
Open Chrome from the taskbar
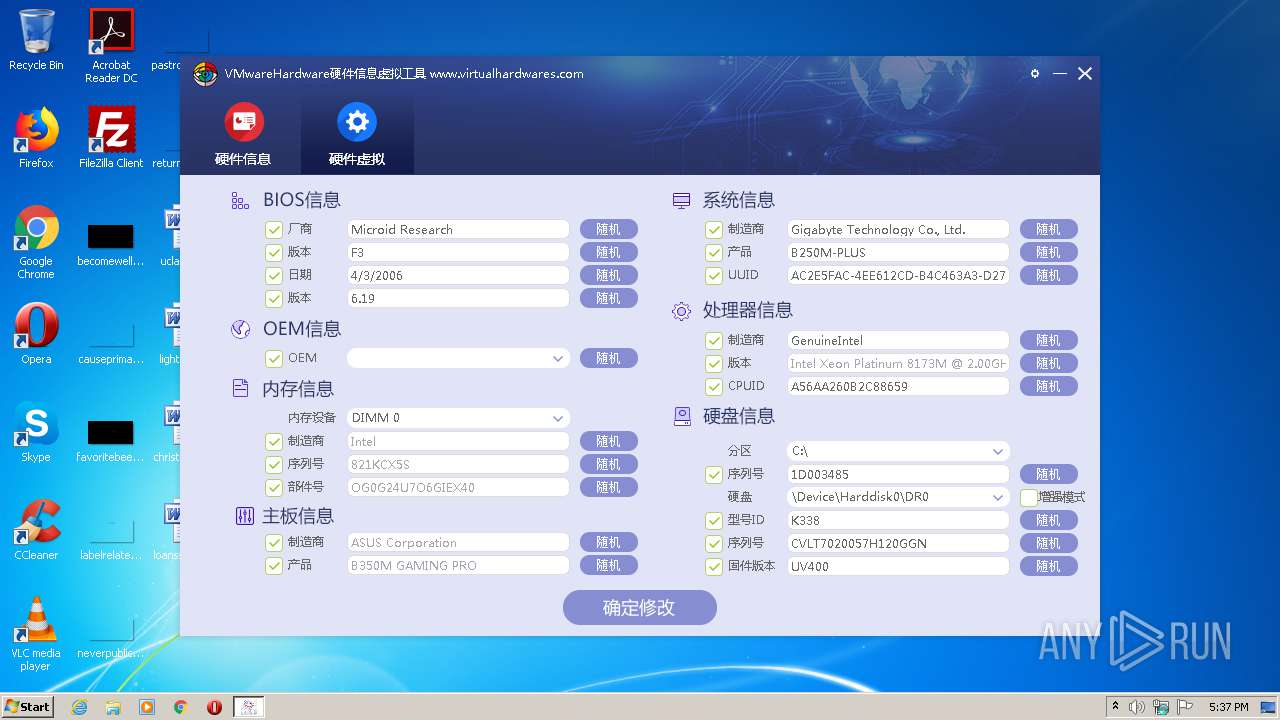(x=181, y=707)
